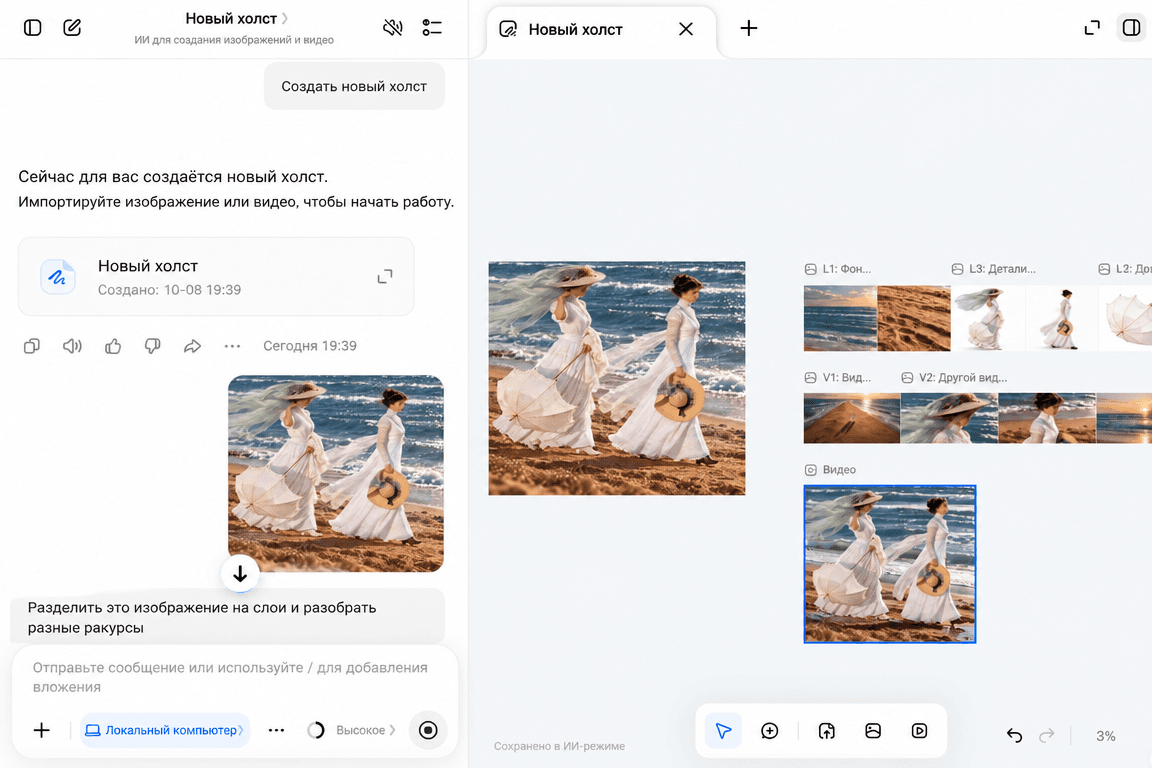Expand the canvas to full view
Screen dimensions: 1152x768
coord(1092,28)
